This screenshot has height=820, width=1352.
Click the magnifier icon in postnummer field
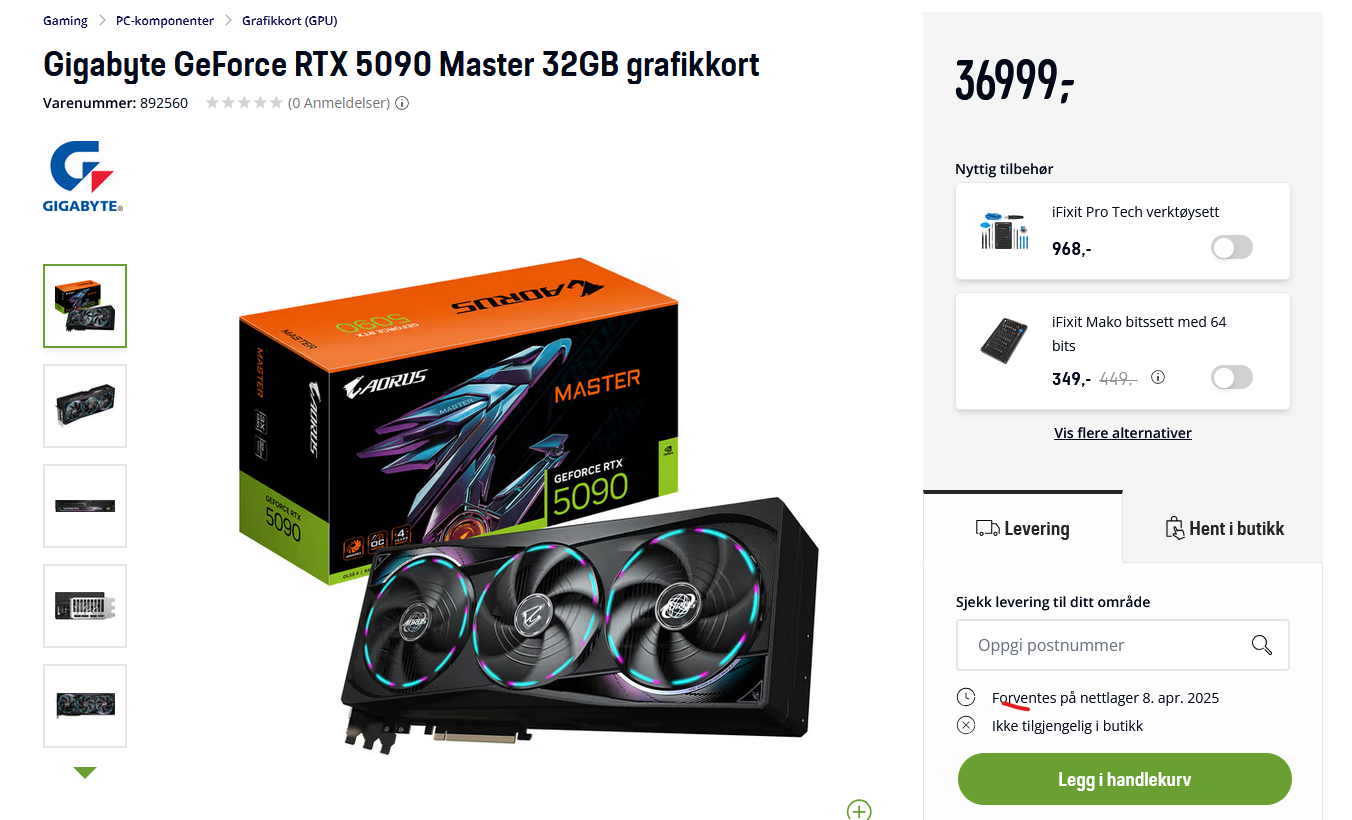coord(1261,645)
